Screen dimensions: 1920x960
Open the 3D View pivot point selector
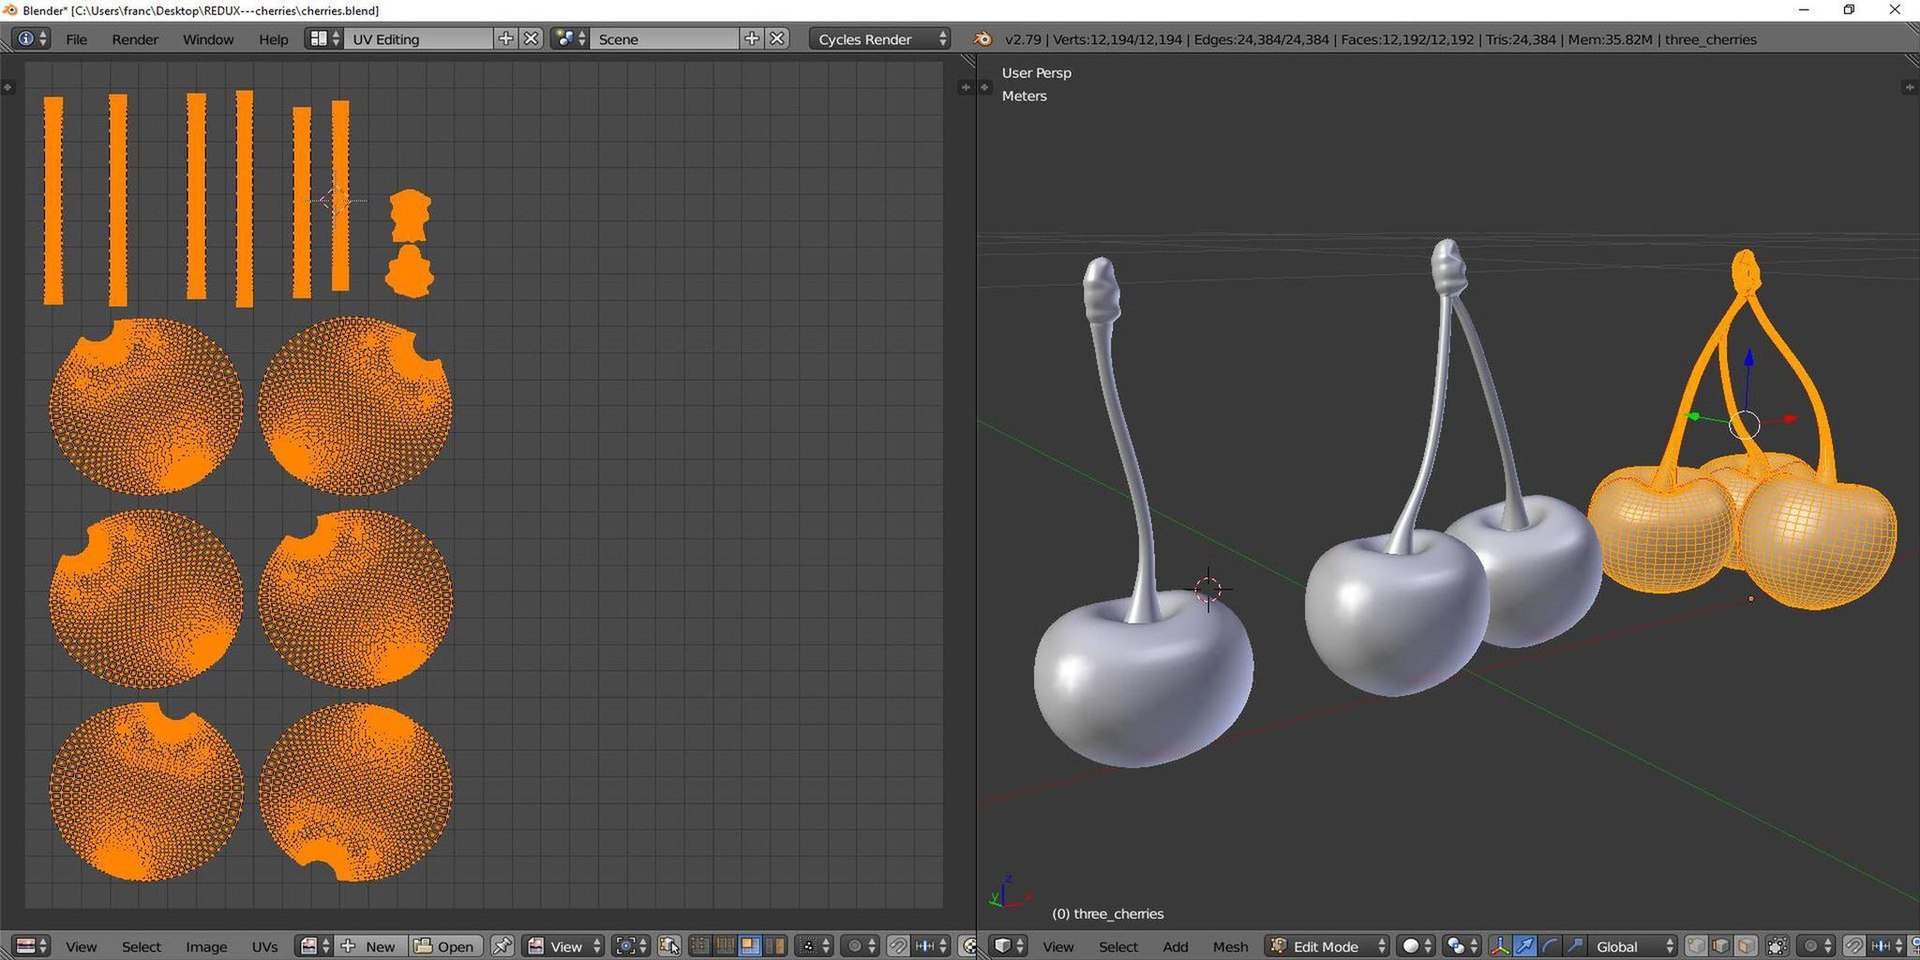point(1461,946)
